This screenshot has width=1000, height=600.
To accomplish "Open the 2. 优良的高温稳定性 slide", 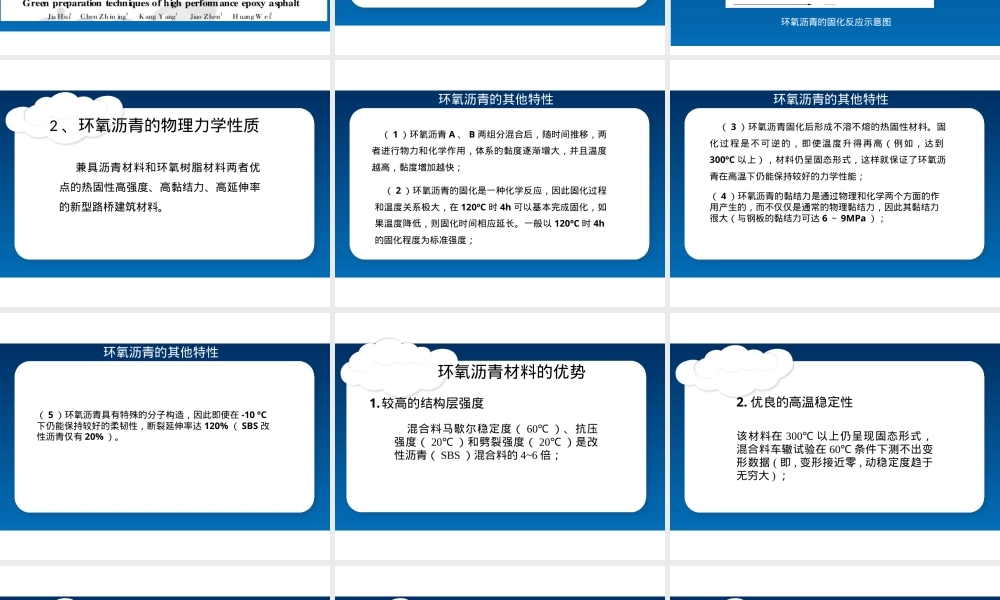I will coord(835,437).
